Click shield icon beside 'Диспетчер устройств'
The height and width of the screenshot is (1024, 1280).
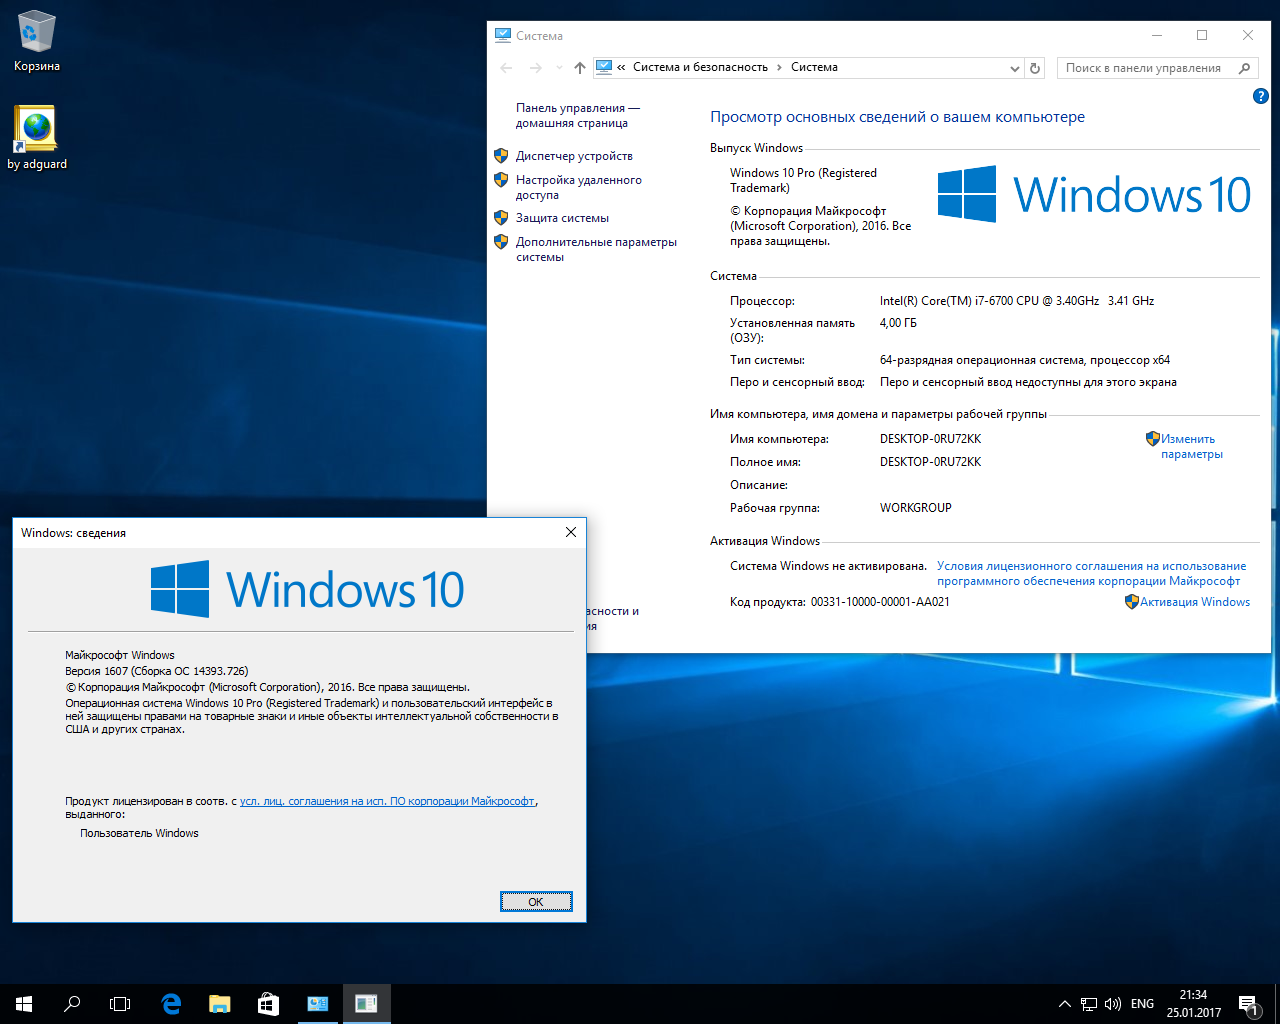tap(501, 155)
